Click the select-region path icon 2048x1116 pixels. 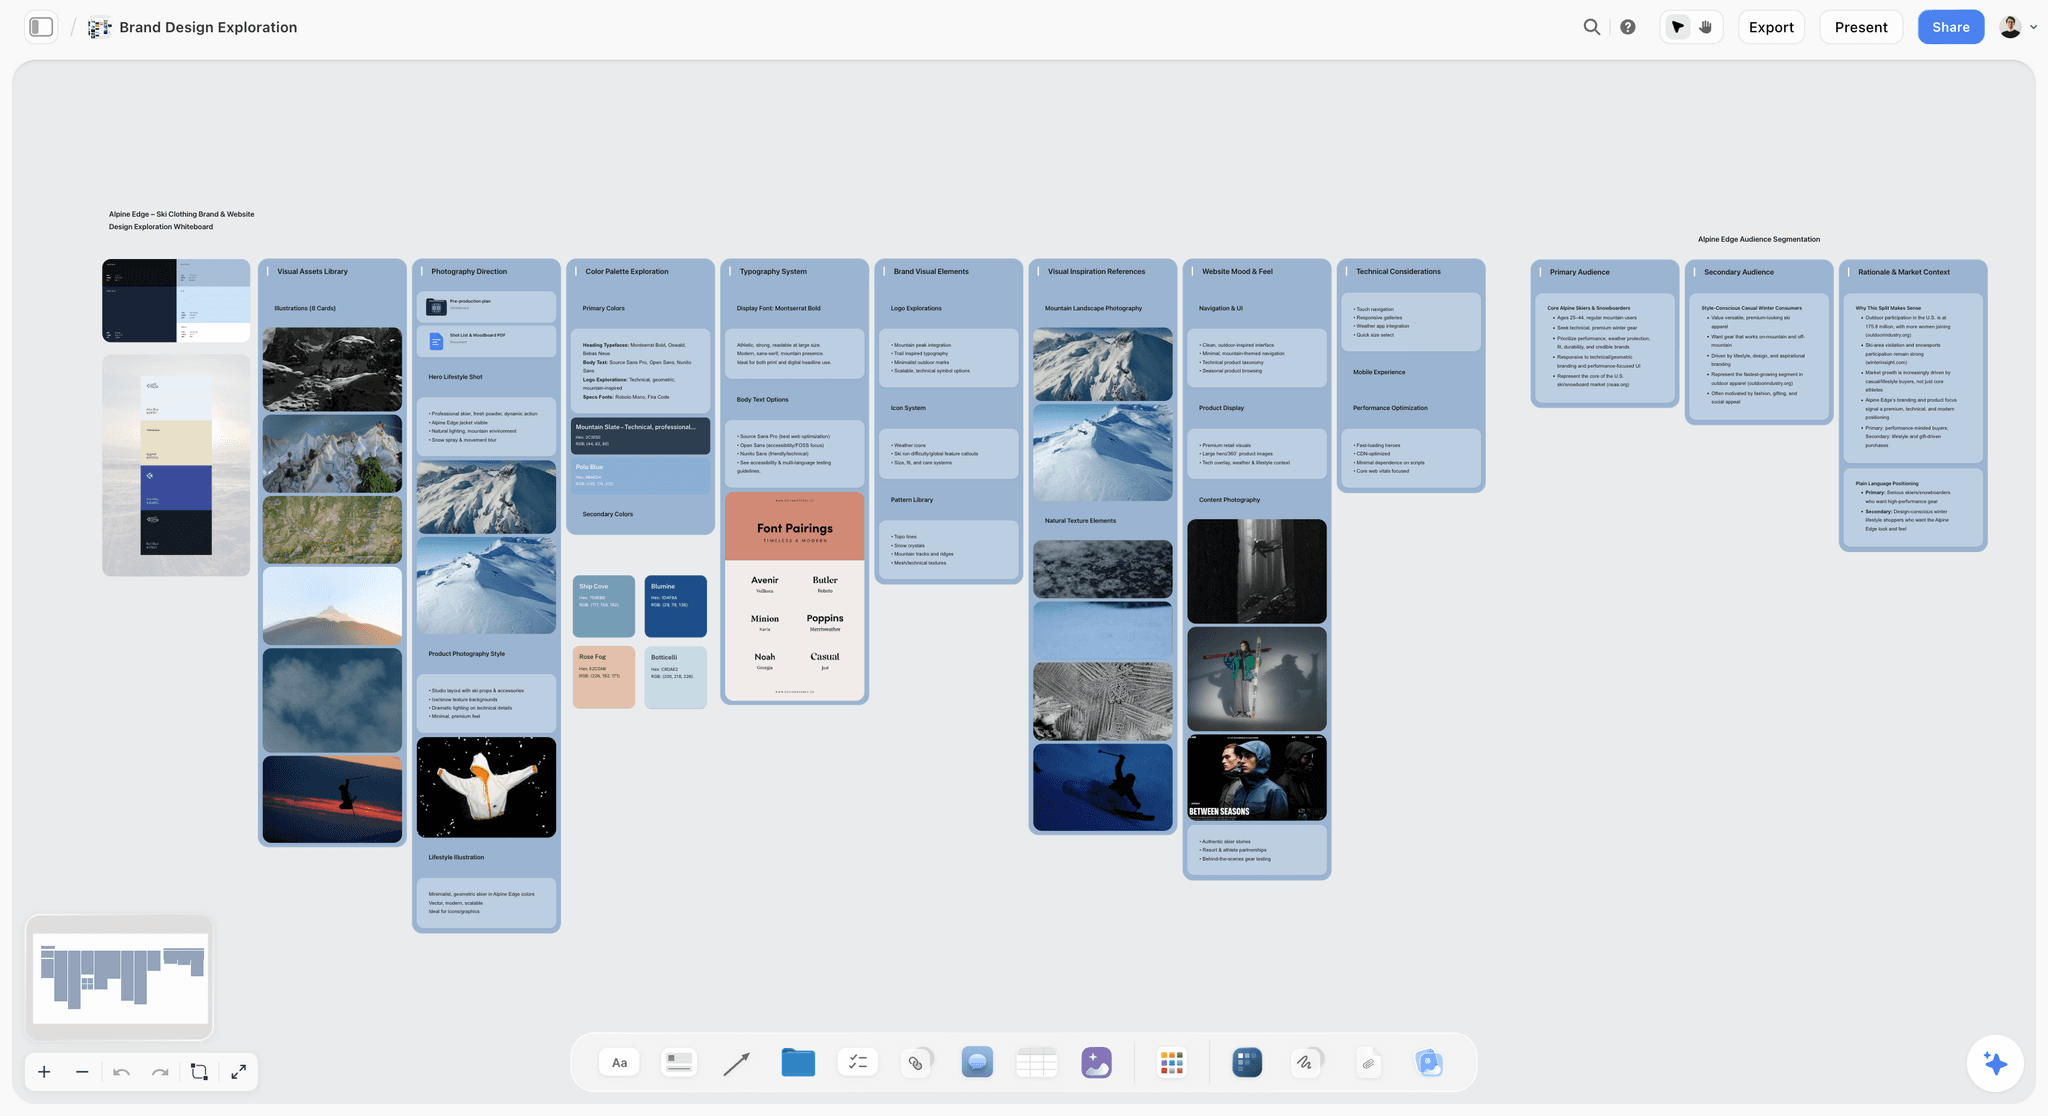click(199, 1072)
